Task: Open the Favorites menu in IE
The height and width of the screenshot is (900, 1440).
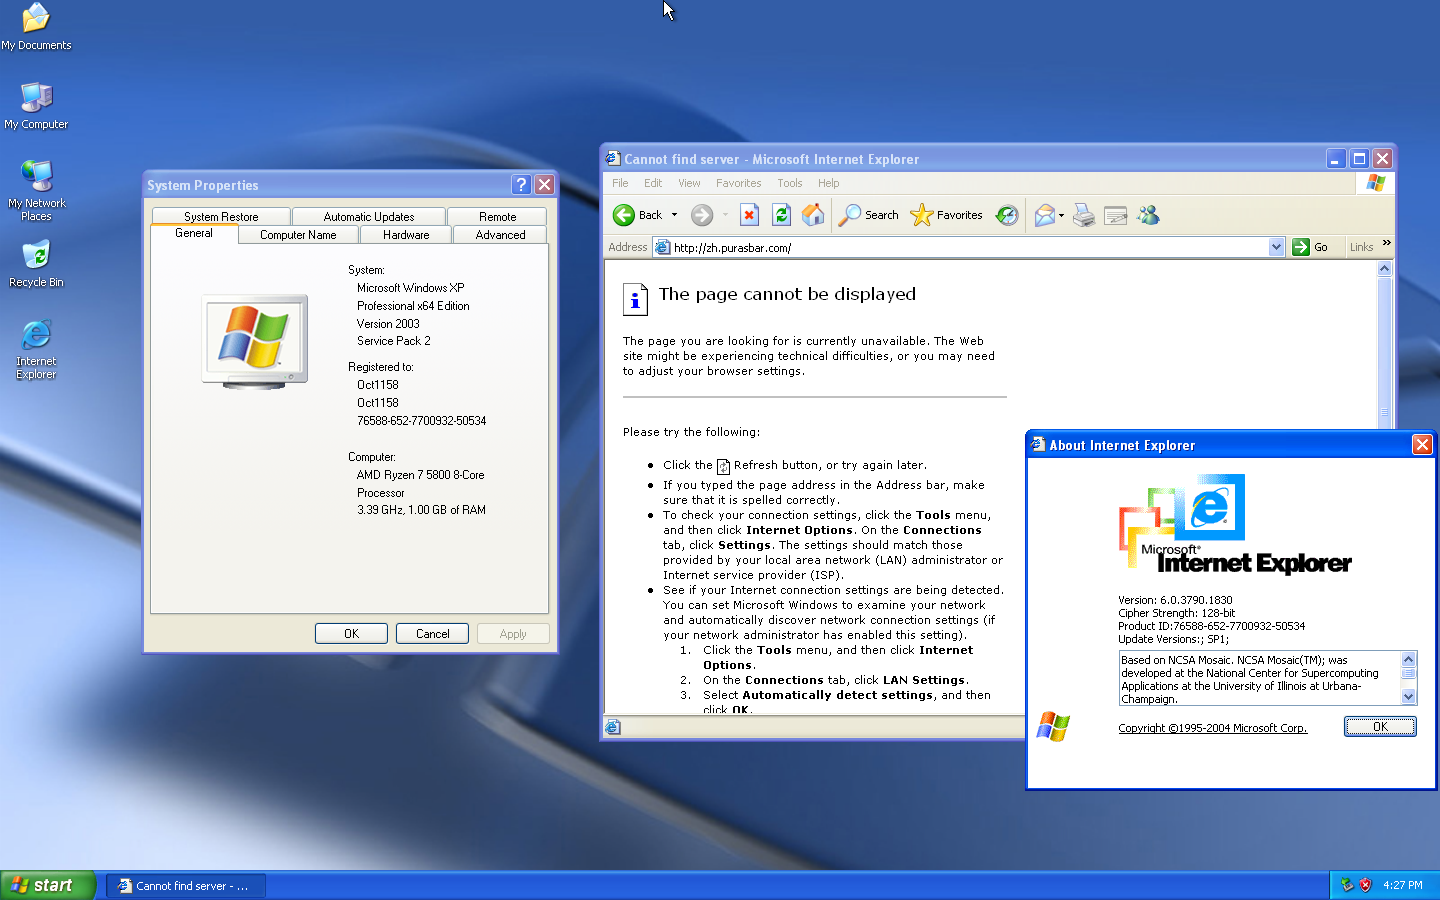Action: [738, 183]
